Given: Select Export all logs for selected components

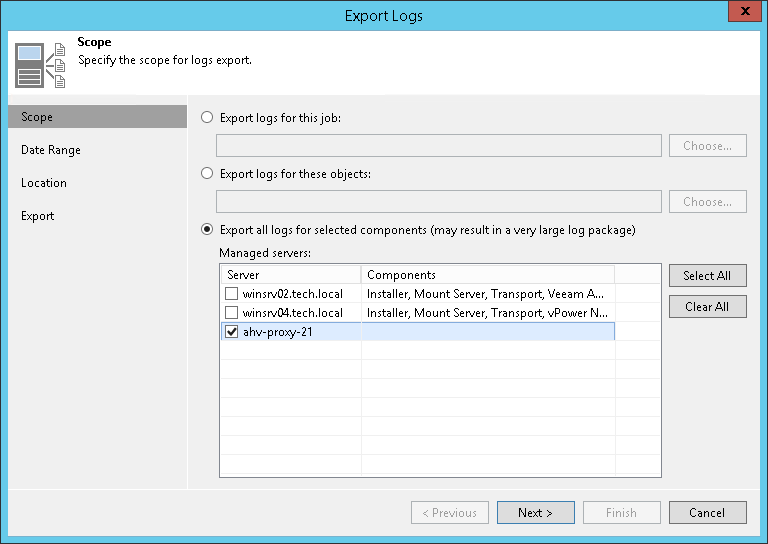Looking at the screenshot, I should click(x=208, y=230).
